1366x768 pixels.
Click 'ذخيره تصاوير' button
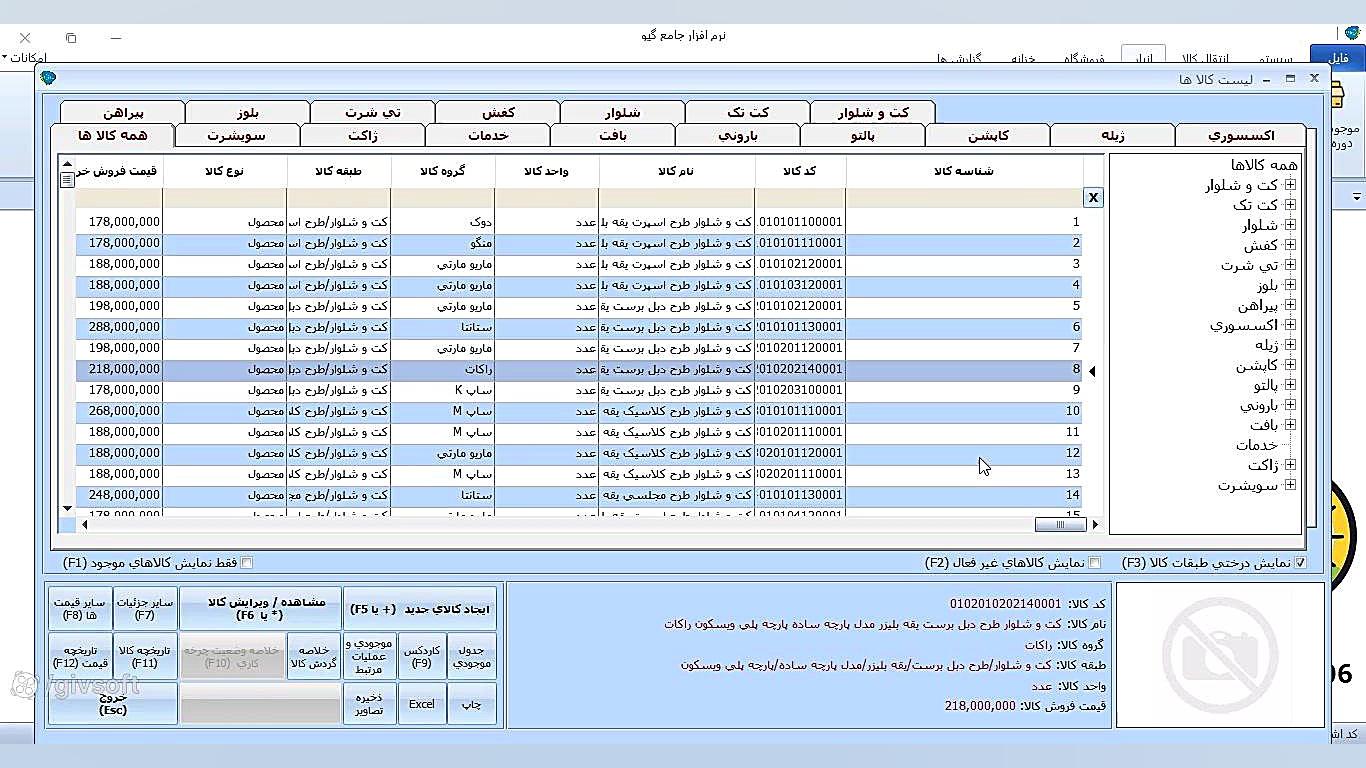370,704
